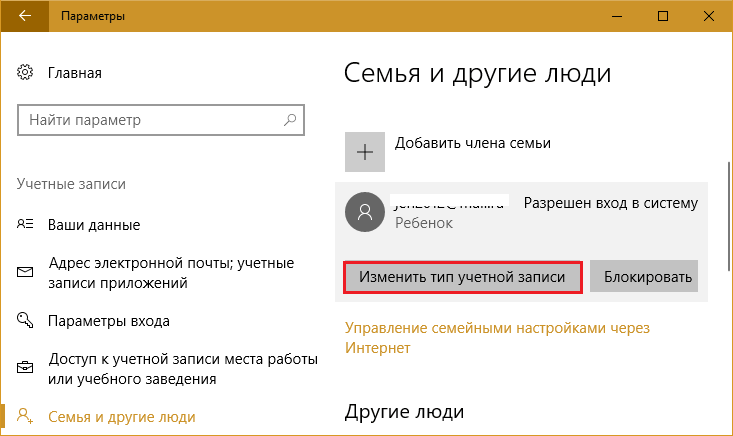Open Ваши данные section
Viewport: 733px width, 436px height.
[x=94, y=225]
